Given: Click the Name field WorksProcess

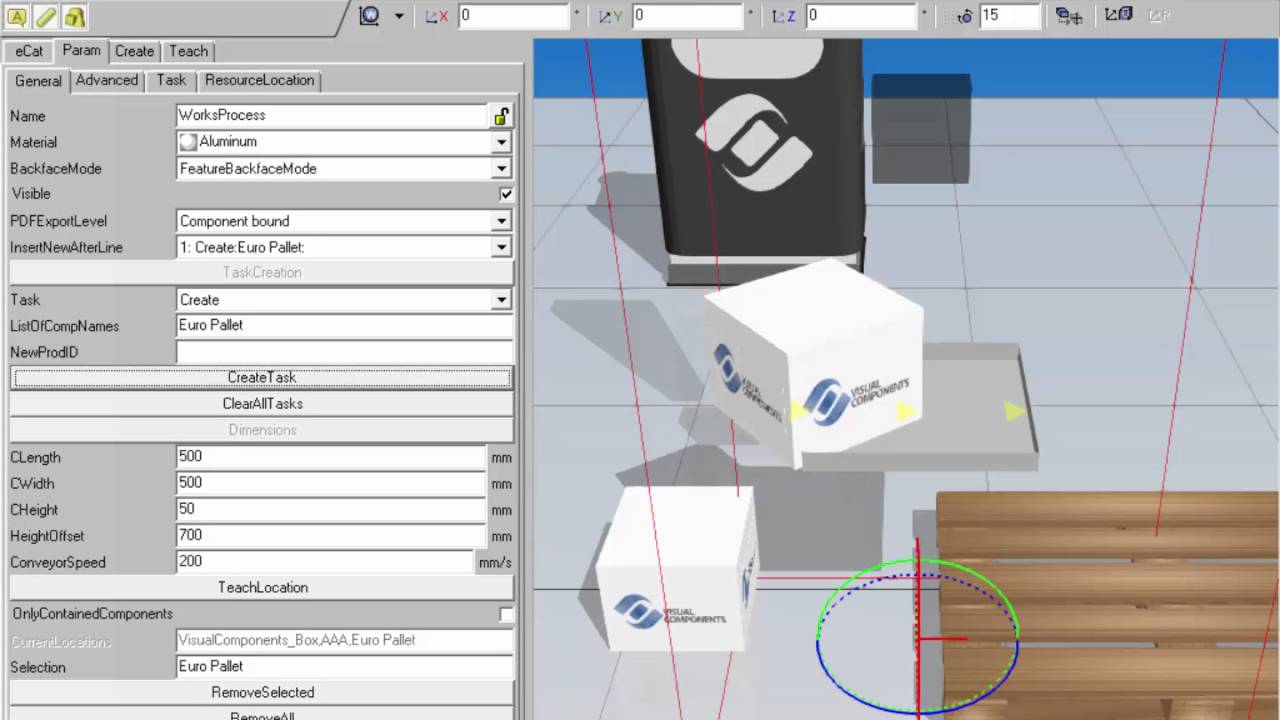Looking at the screenshot, I should point(332,116).
